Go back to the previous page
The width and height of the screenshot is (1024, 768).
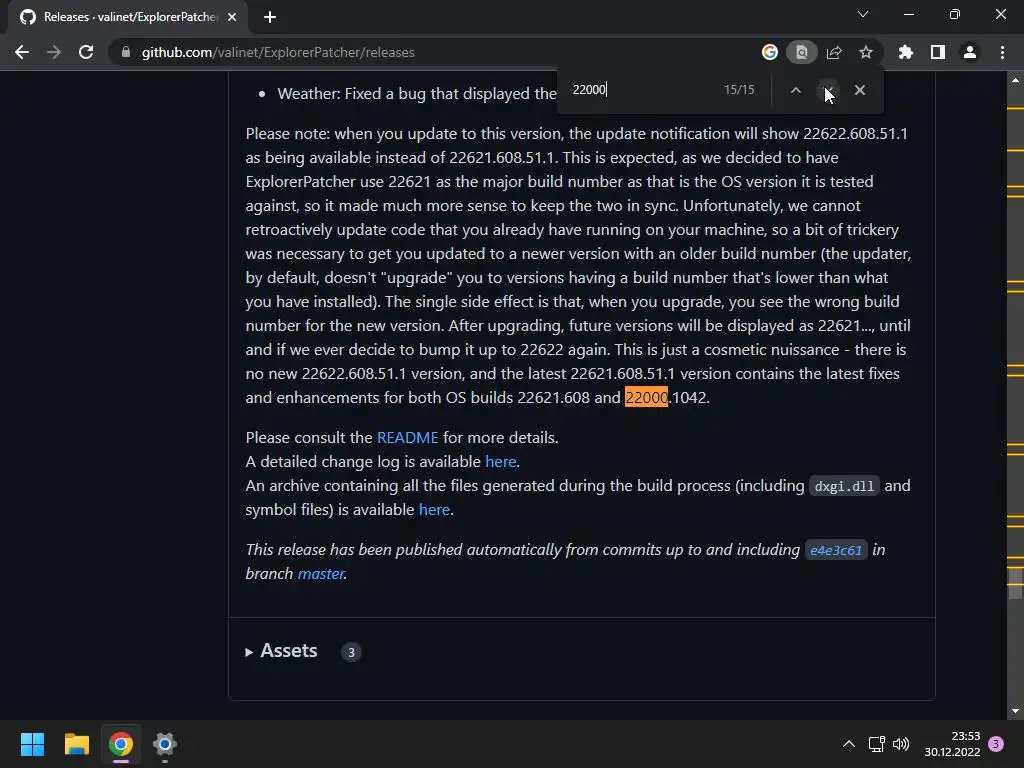click(22, 52)
